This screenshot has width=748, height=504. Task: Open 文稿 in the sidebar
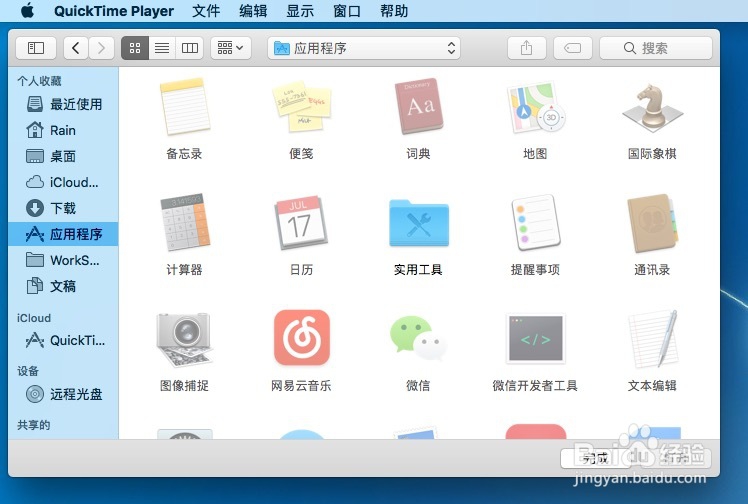click(63, 286)
